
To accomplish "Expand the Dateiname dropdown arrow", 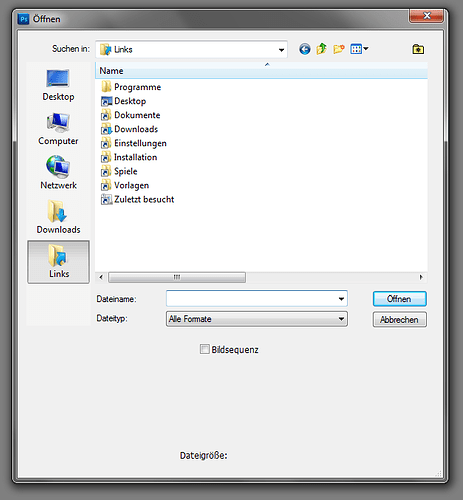I will [x=341, y=299].
